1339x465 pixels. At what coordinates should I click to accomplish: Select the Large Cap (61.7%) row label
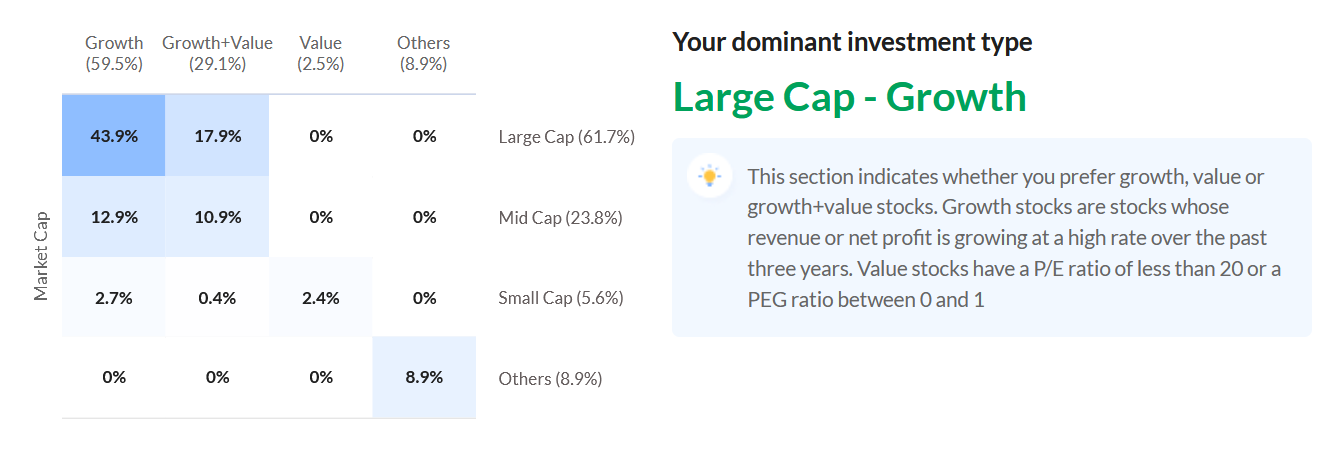point(567,137)
